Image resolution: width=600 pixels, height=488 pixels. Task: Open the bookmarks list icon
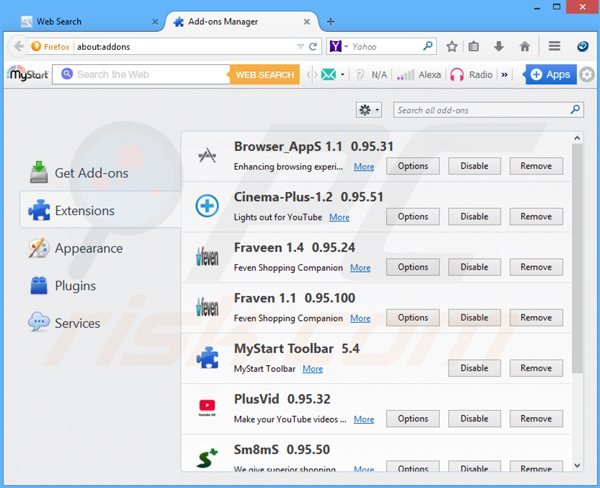click(x=474, y=47)
